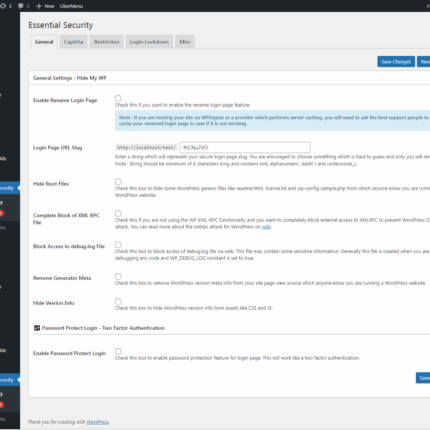
Task: Click 'Thank you for creating with' footer text
Action: tap(56, 422)
